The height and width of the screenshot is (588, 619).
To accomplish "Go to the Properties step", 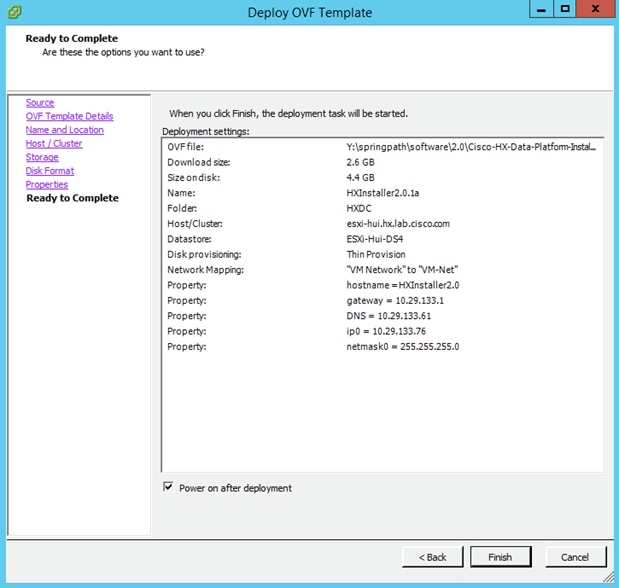I will tap(47, 184).
